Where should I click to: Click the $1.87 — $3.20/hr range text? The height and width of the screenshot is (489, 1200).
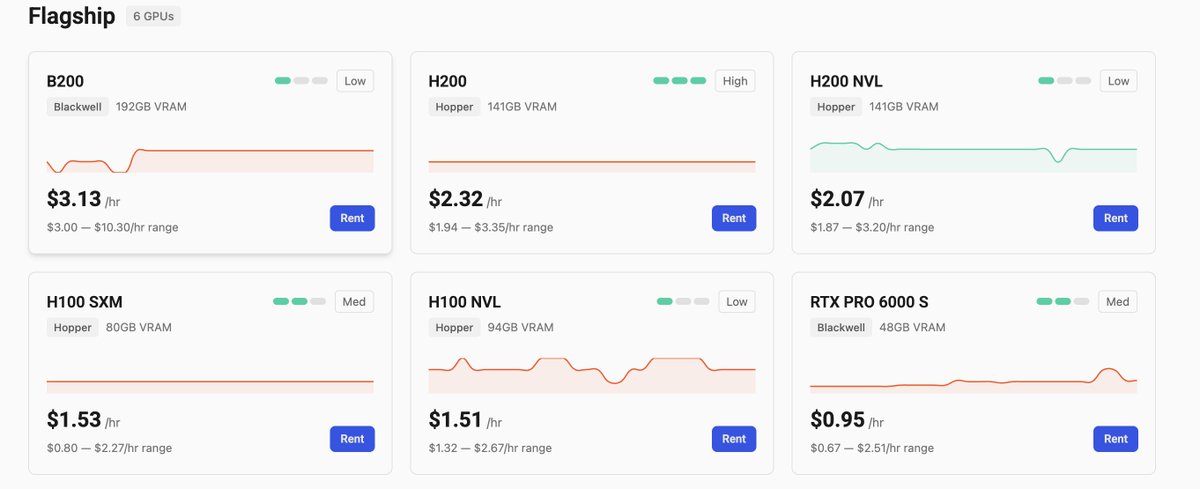[x=872, y=227]
